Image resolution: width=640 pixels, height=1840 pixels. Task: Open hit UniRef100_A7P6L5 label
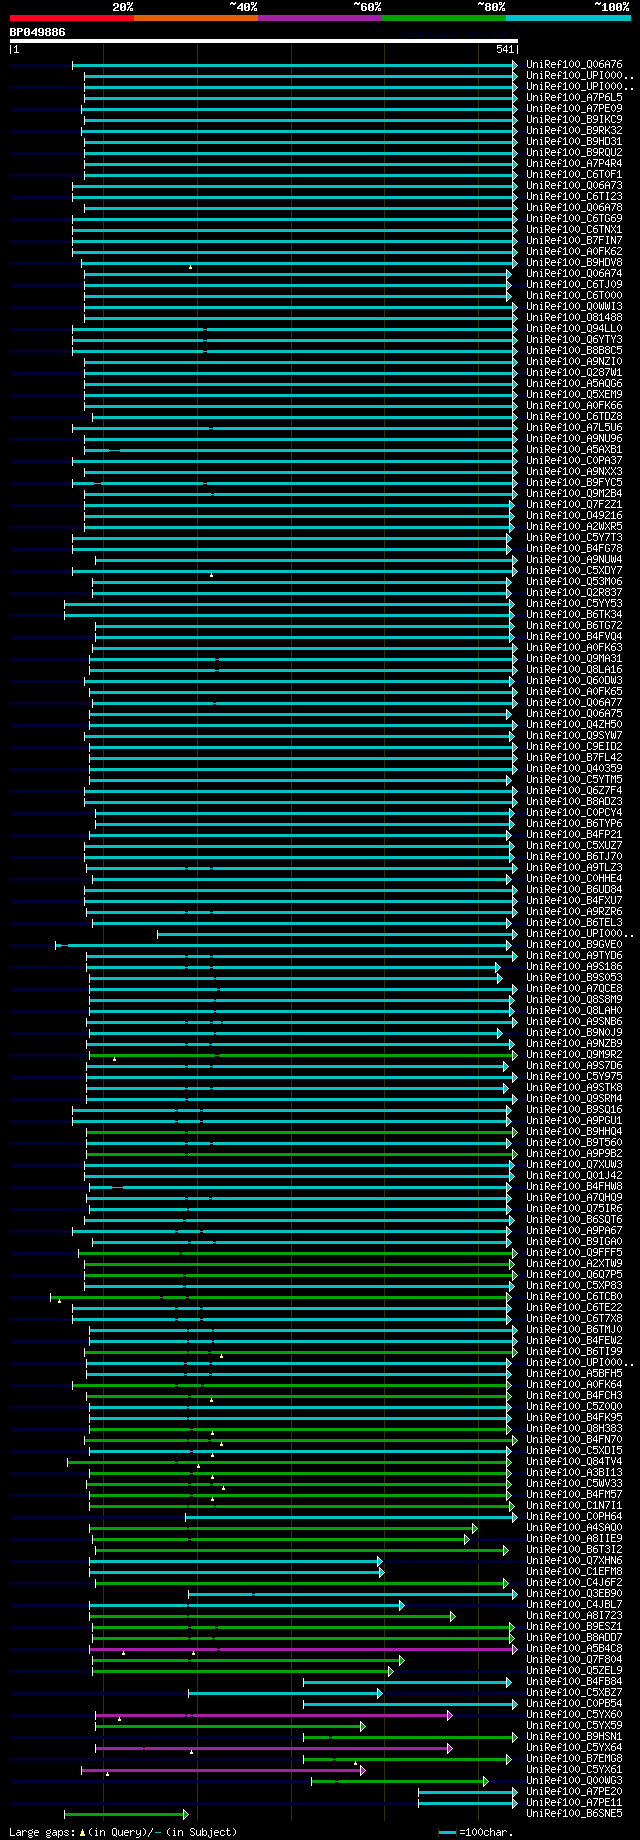pos(574,98)
